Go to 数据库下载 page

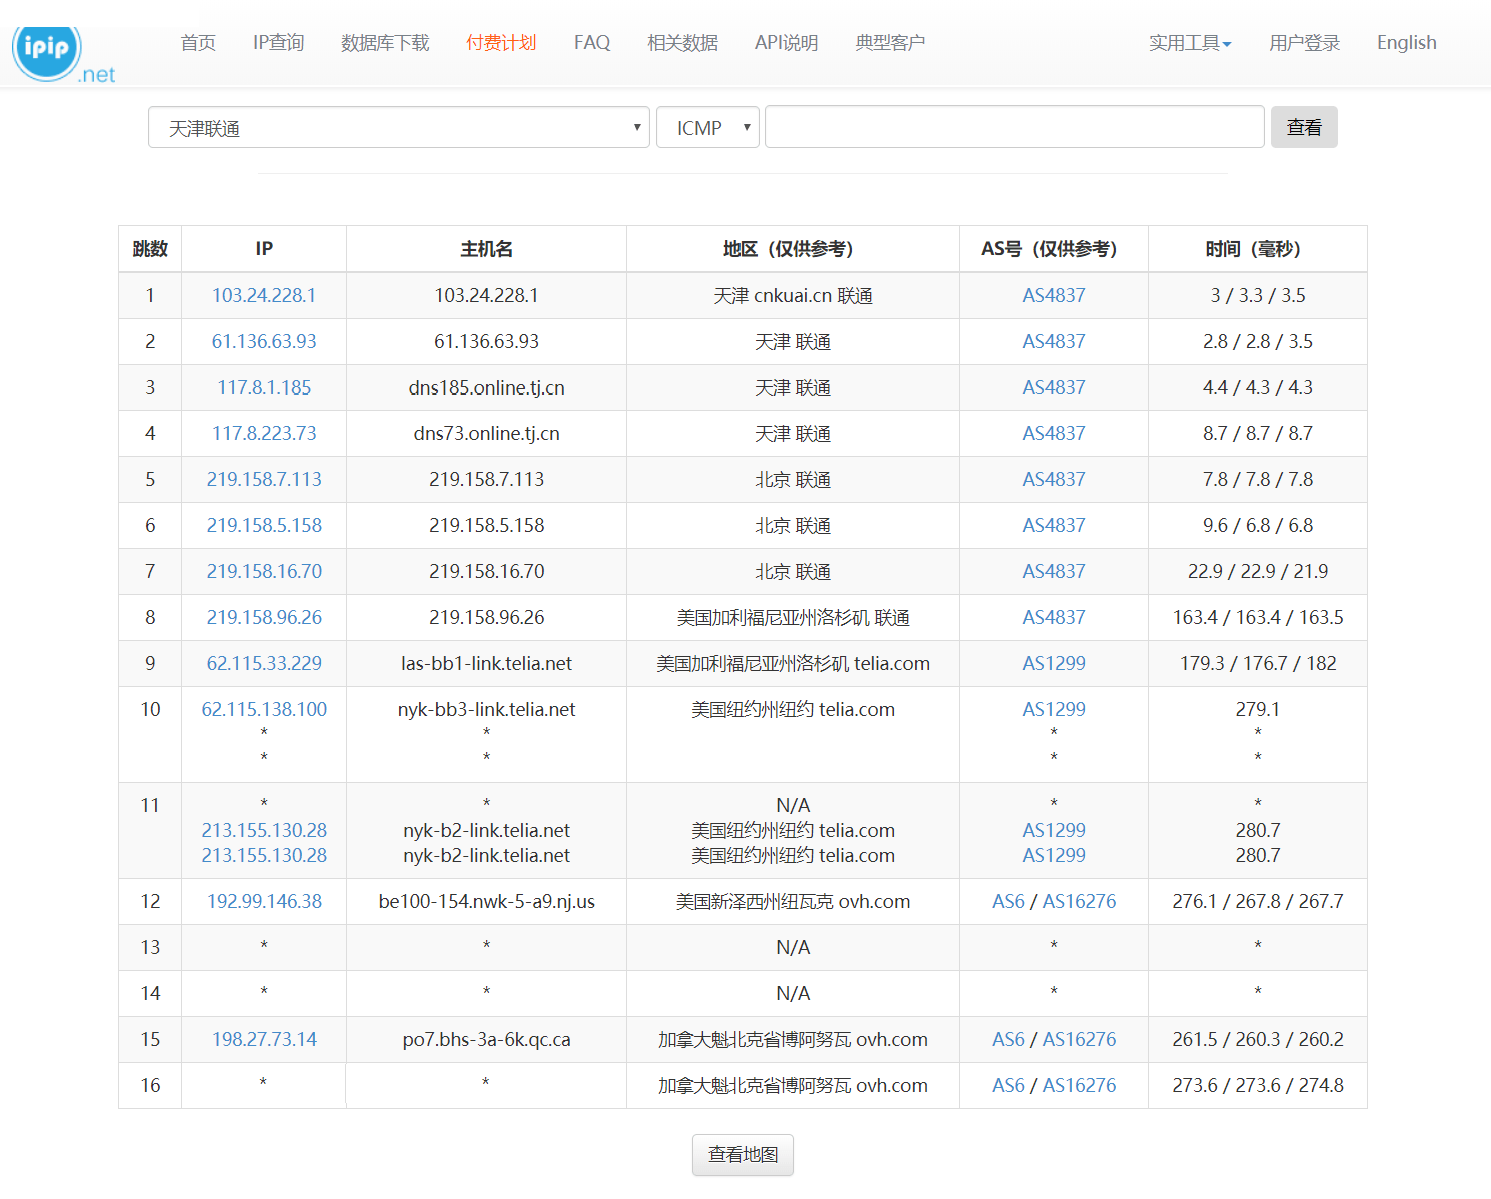coord(385,43)
